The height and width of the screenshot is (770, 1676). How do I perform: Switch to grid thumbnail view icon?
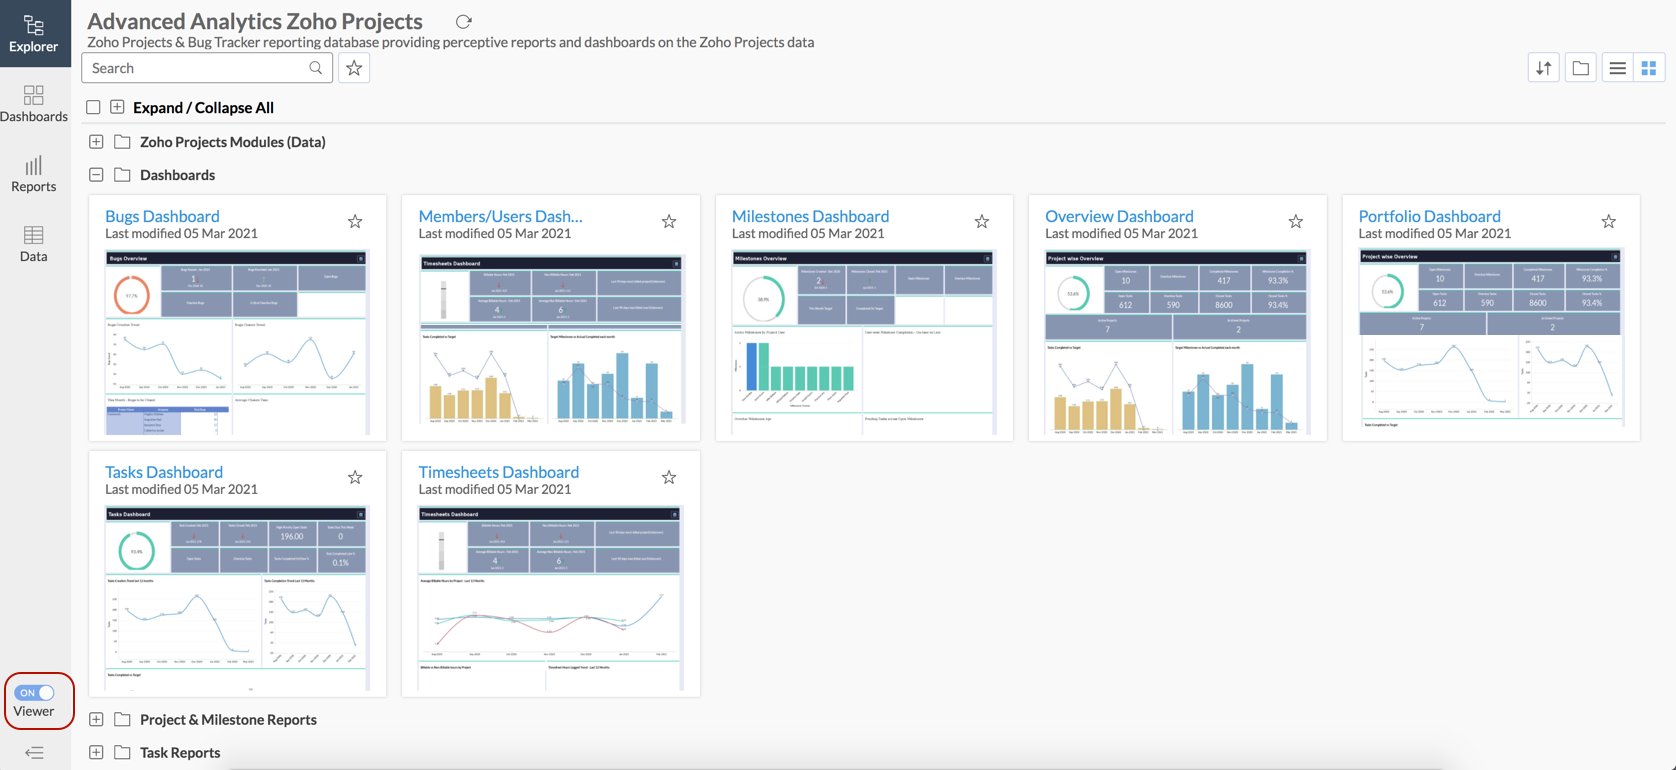[1649, 68]
